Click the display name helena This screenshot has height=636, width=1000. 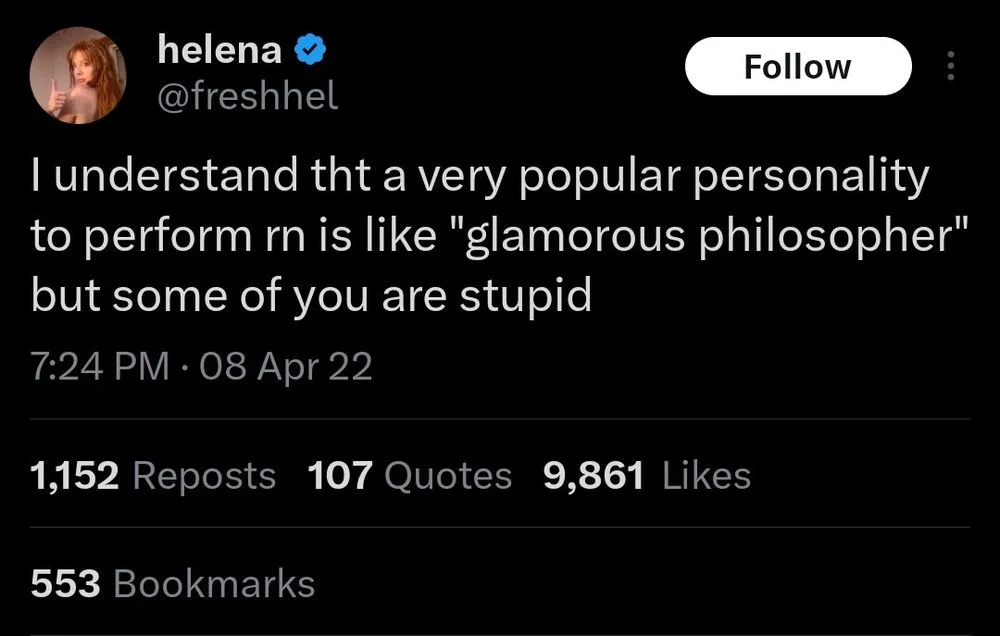click(x=220, y=50)
